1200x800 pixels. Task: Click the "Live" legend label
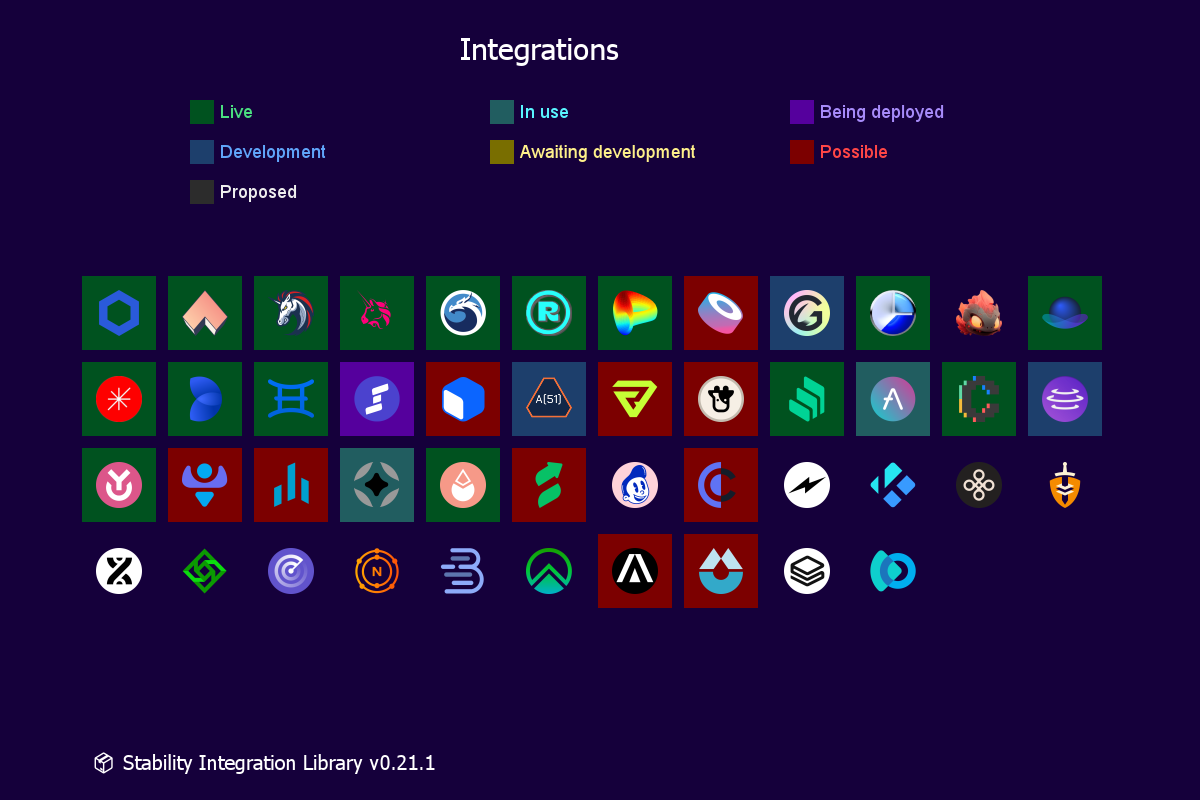click(236, 112)
